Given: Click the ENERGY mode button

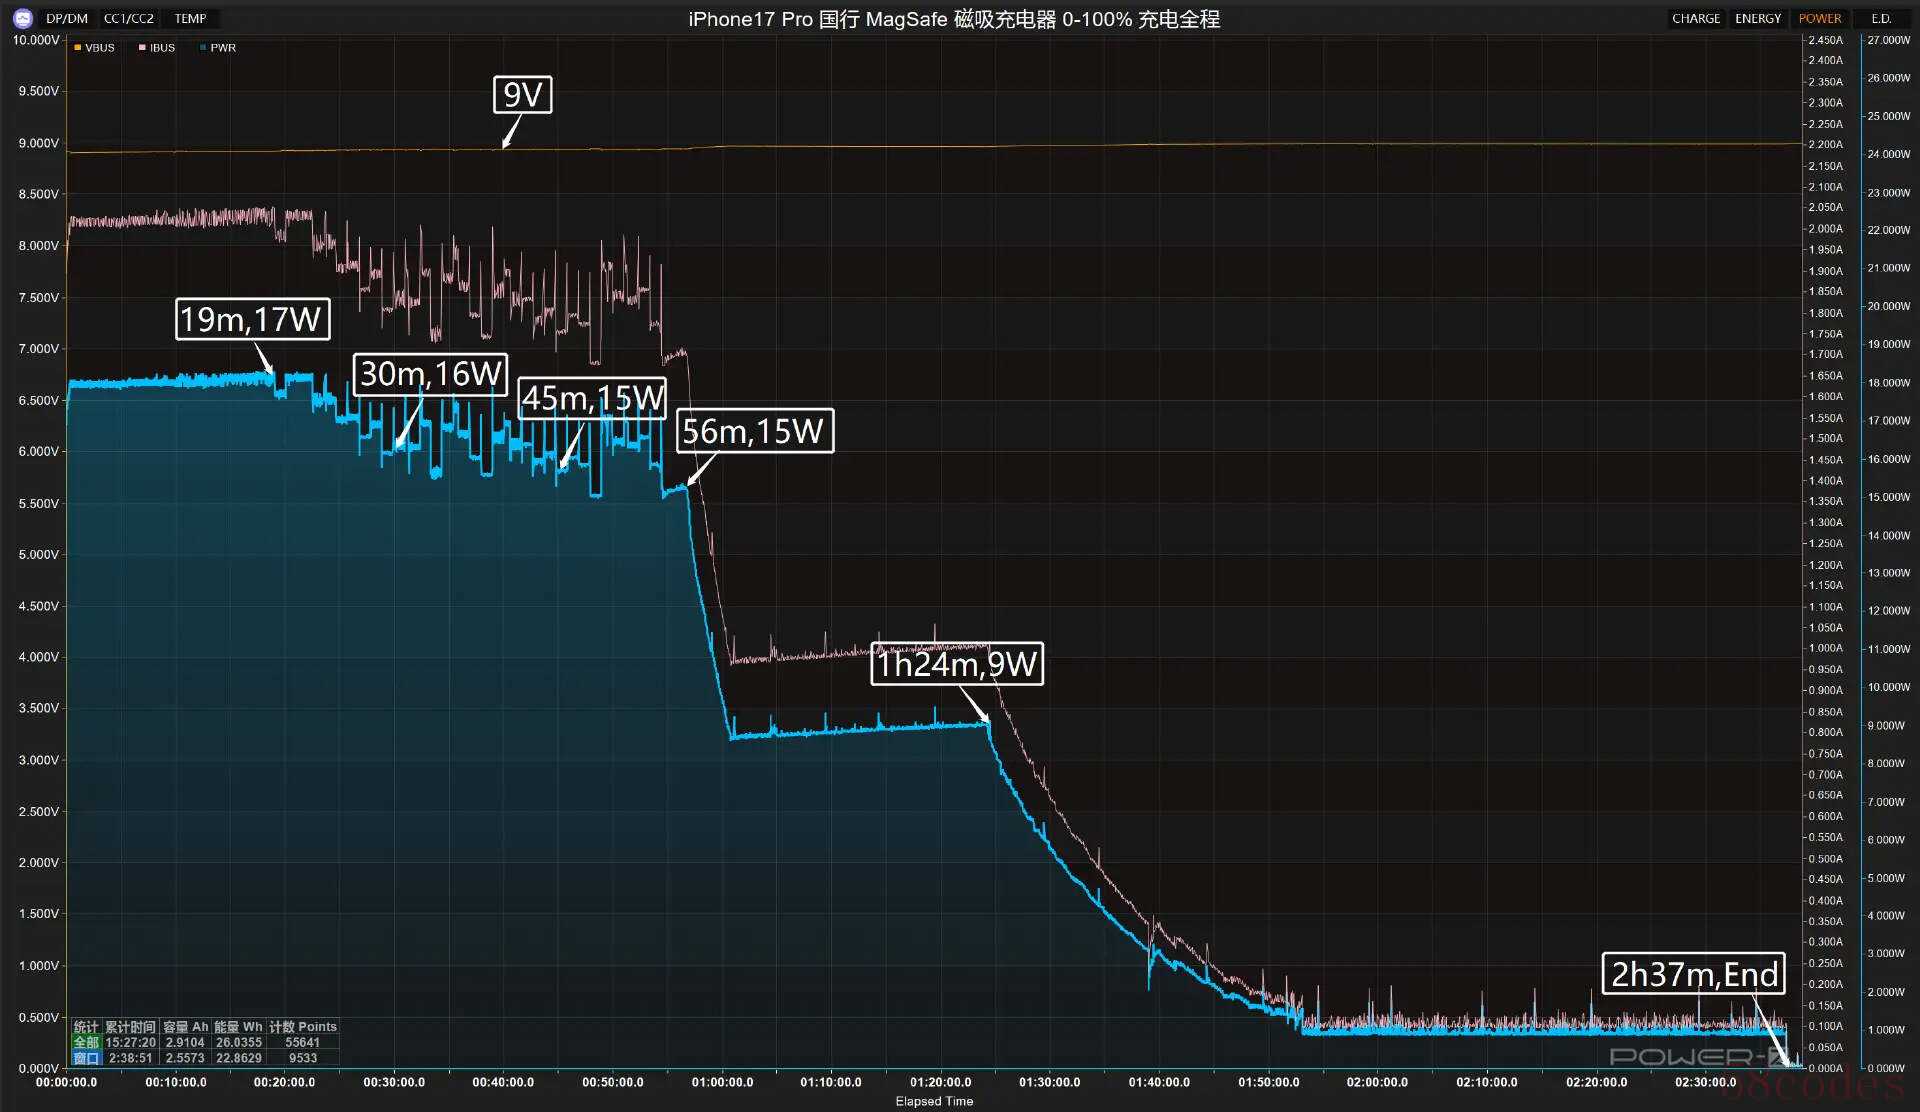Looking at the screenshot, I should pyautogui.click(x=1757, y=18).
